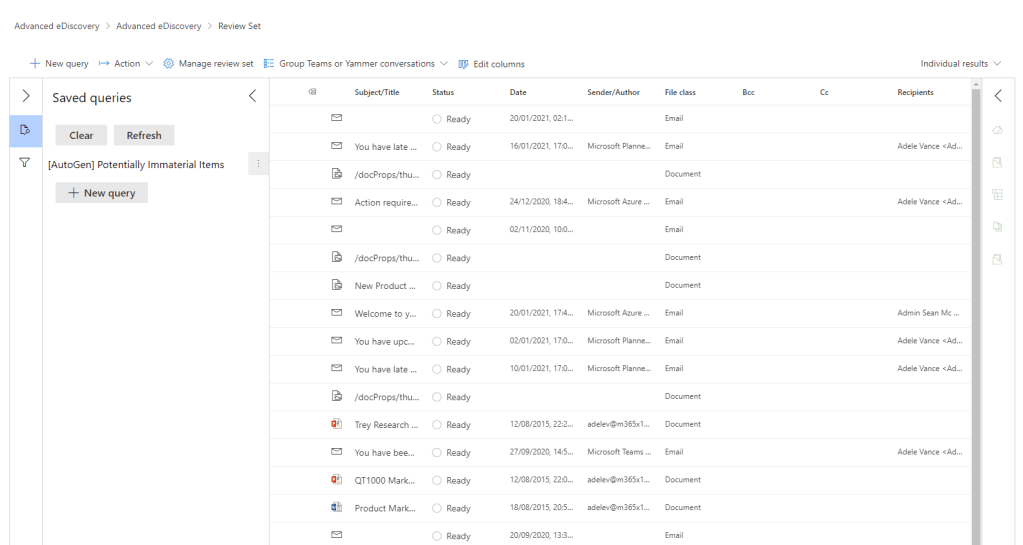Screen dimensions: 1023x545
Task: Click the funnel filter icon in left rail
Action: pyautogui.click(x=25, y=163)
